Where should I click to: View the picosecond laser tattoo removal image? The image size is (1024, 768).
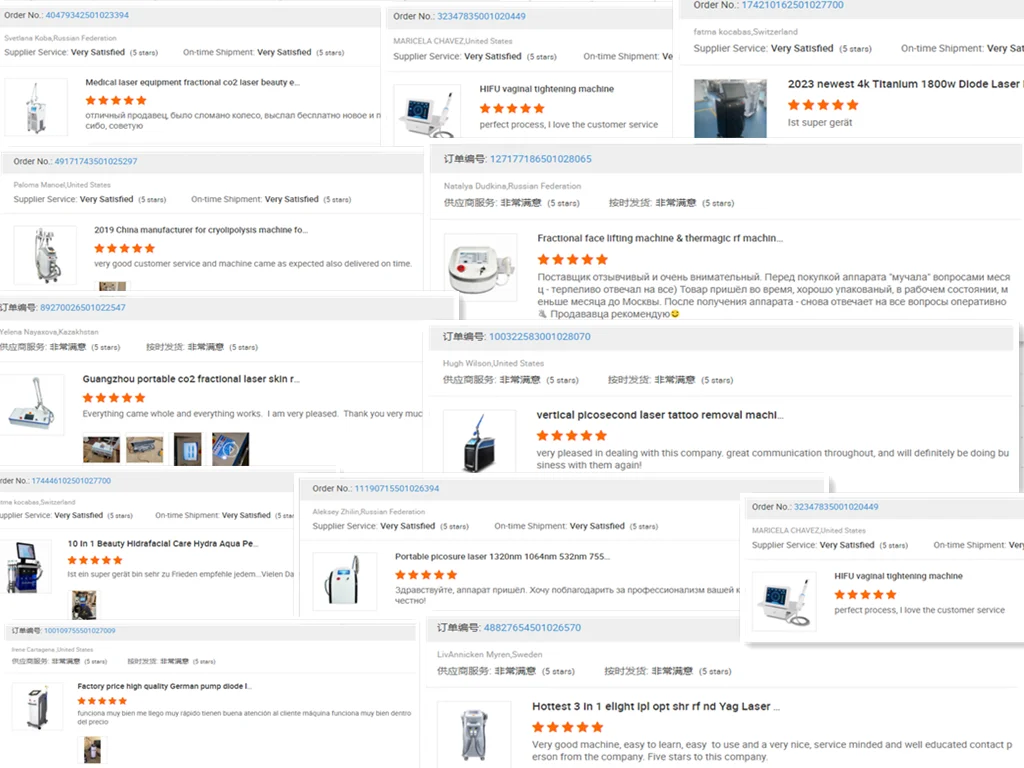pyautogui.click(x=479, y=442)
